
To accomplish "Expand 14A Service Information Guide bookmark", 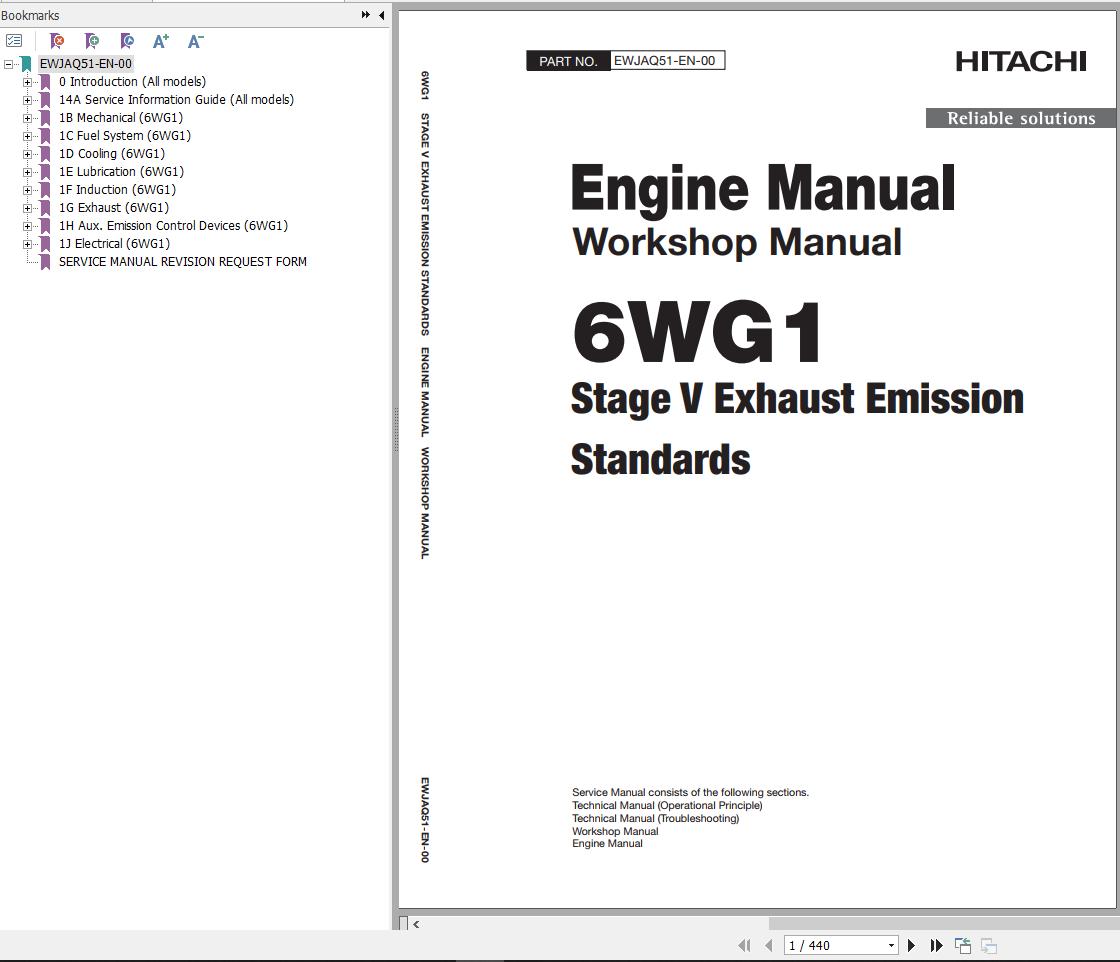I will tap(27, 100).
